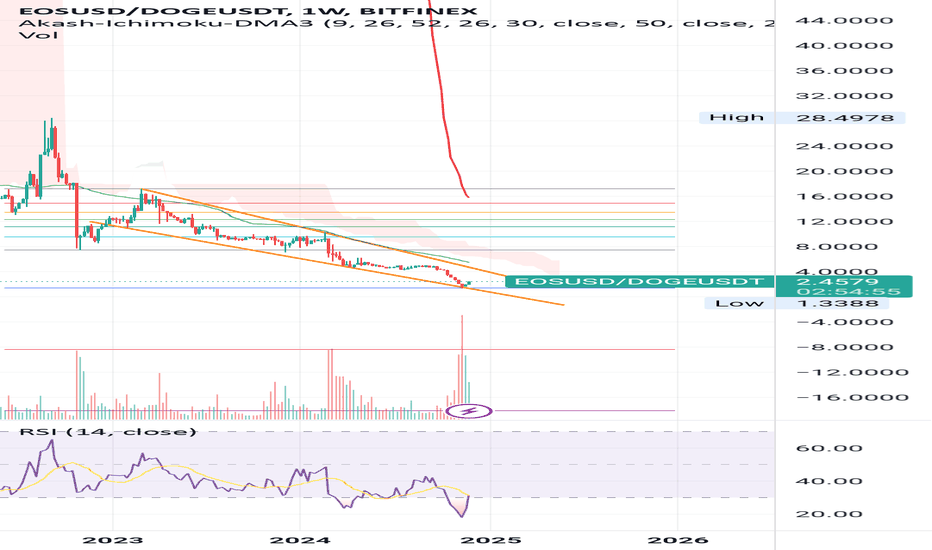Click the 20.00 RSI scale value

click(829, 514)
